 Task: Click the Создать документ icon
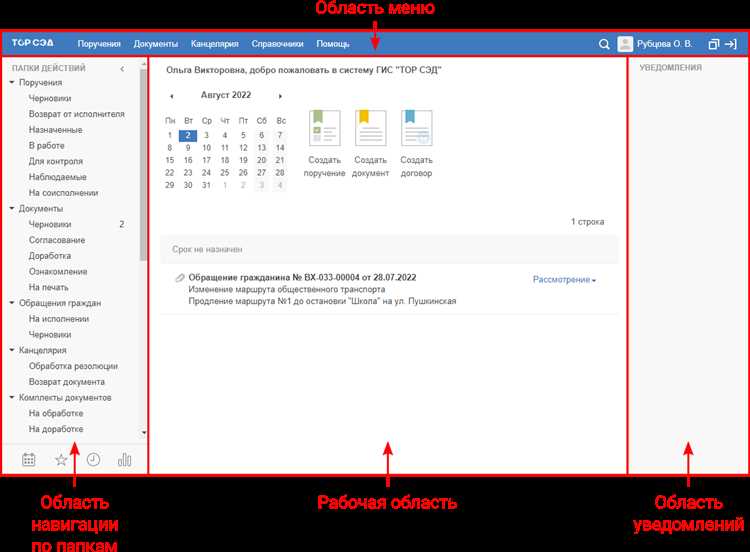pyautogui.click(x=370, y=130)
